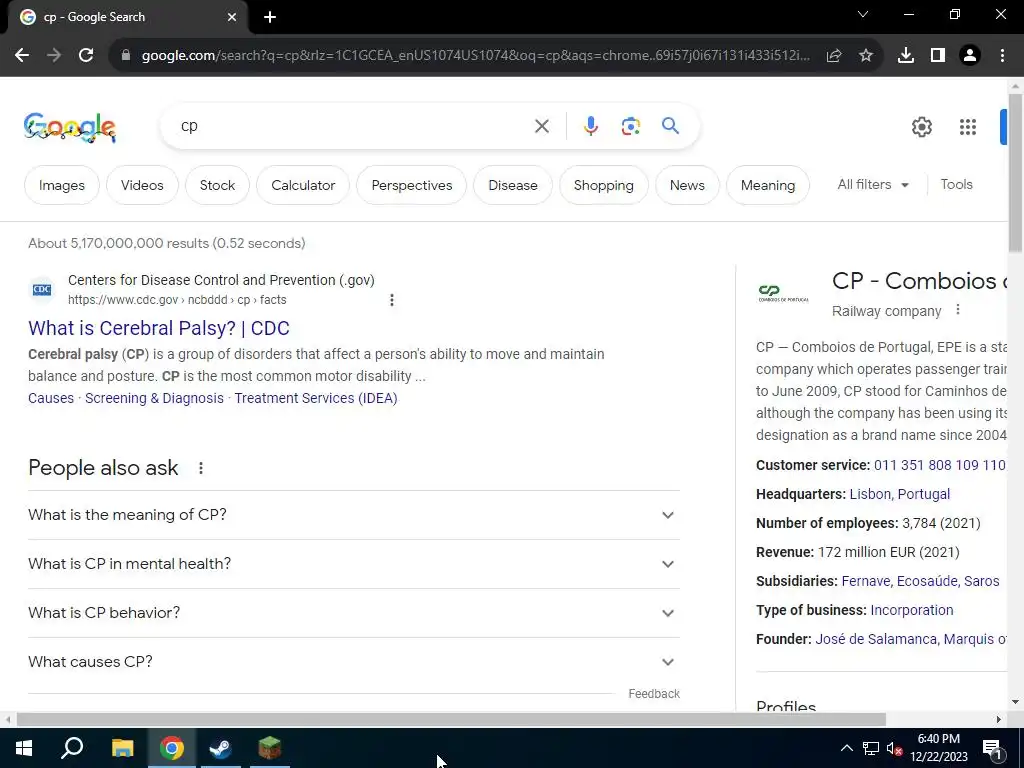
Task: Open Chrome downloads icon
Action: (906, 56)
